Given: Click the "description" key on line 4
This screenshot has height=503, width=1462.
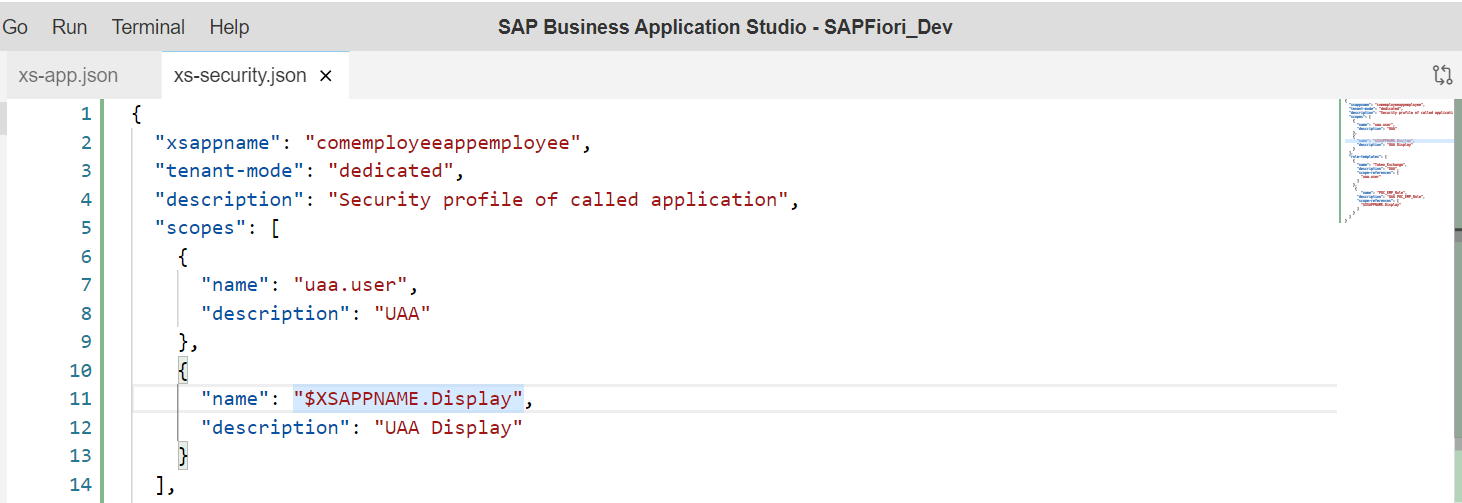Looking at the screenshot, I should pyautogui.click(x=230, y=199).
